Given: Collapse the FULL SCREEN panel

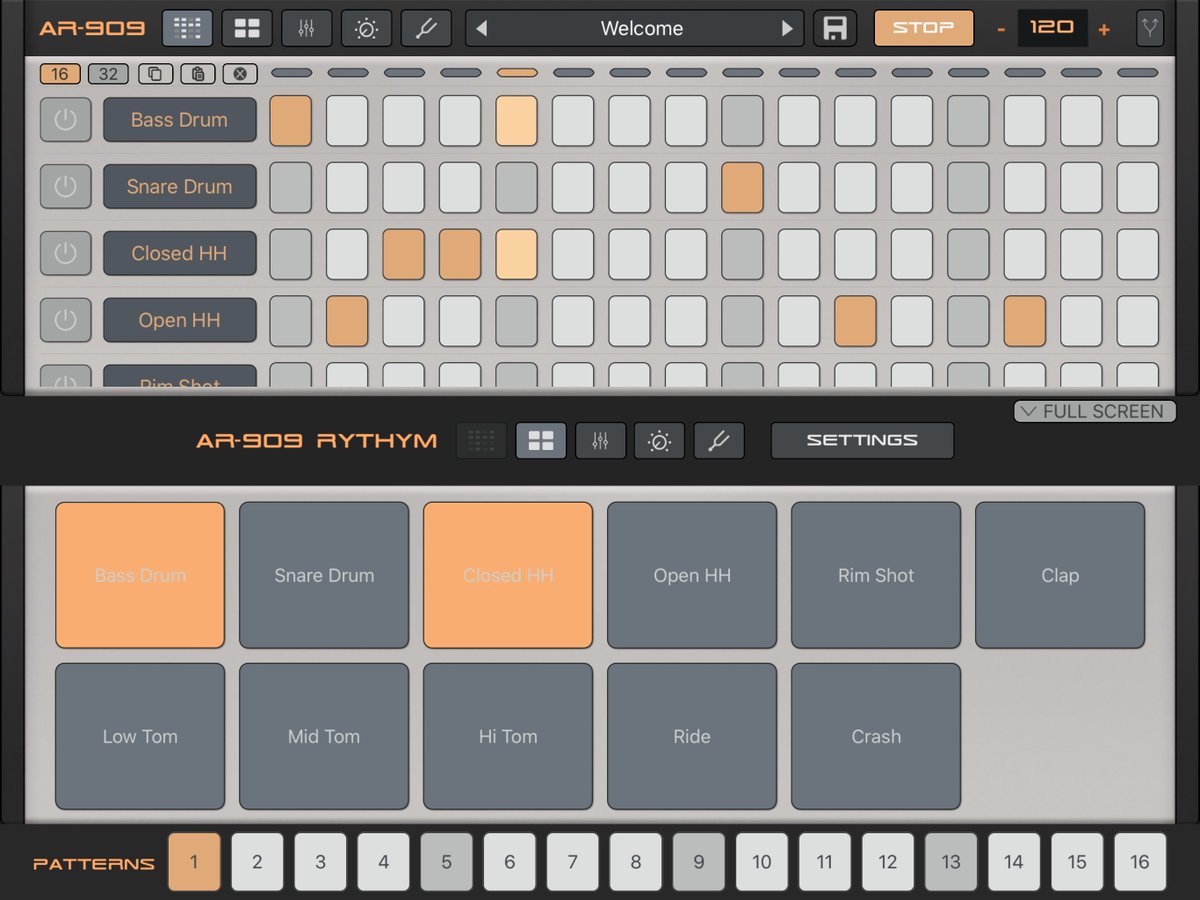Looking at the screenshot, I should pyautogui.click(x=1094, y=411).
